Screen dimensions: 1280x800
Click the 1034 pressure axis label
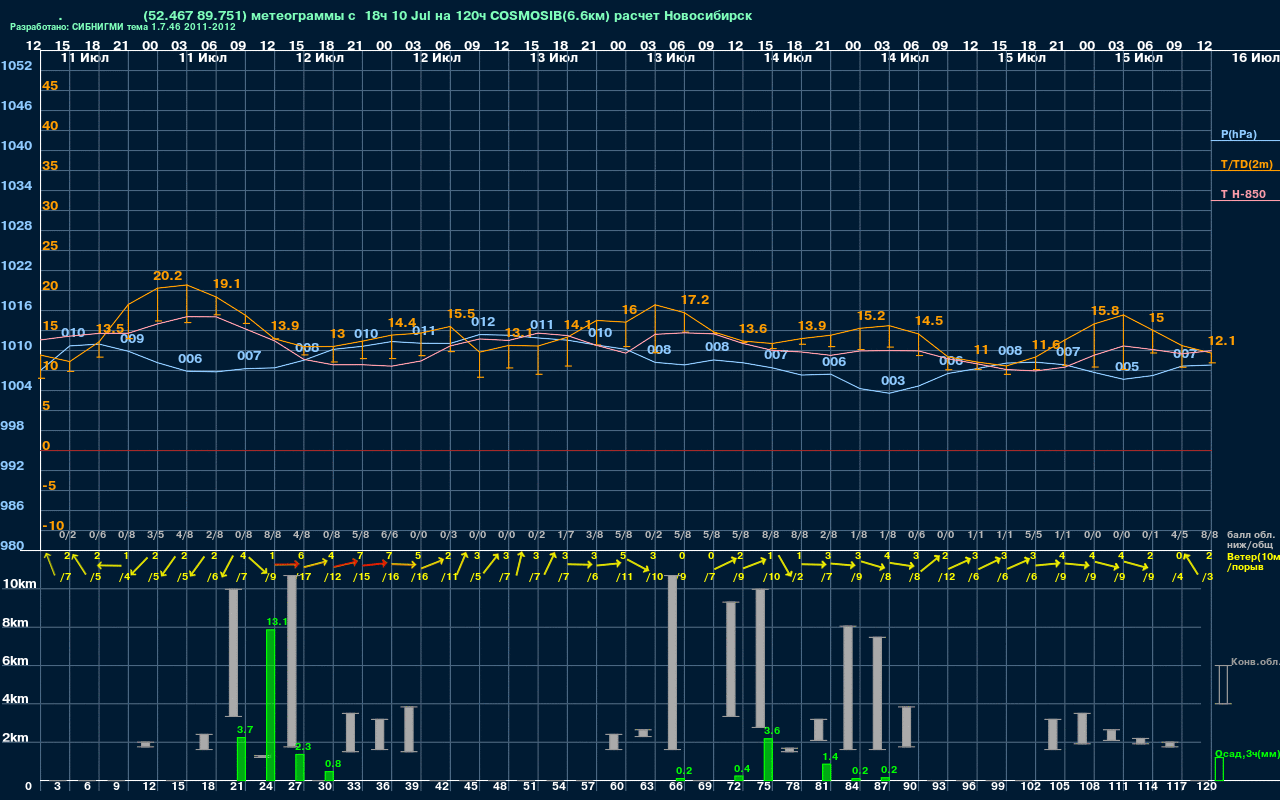(16, 186)
